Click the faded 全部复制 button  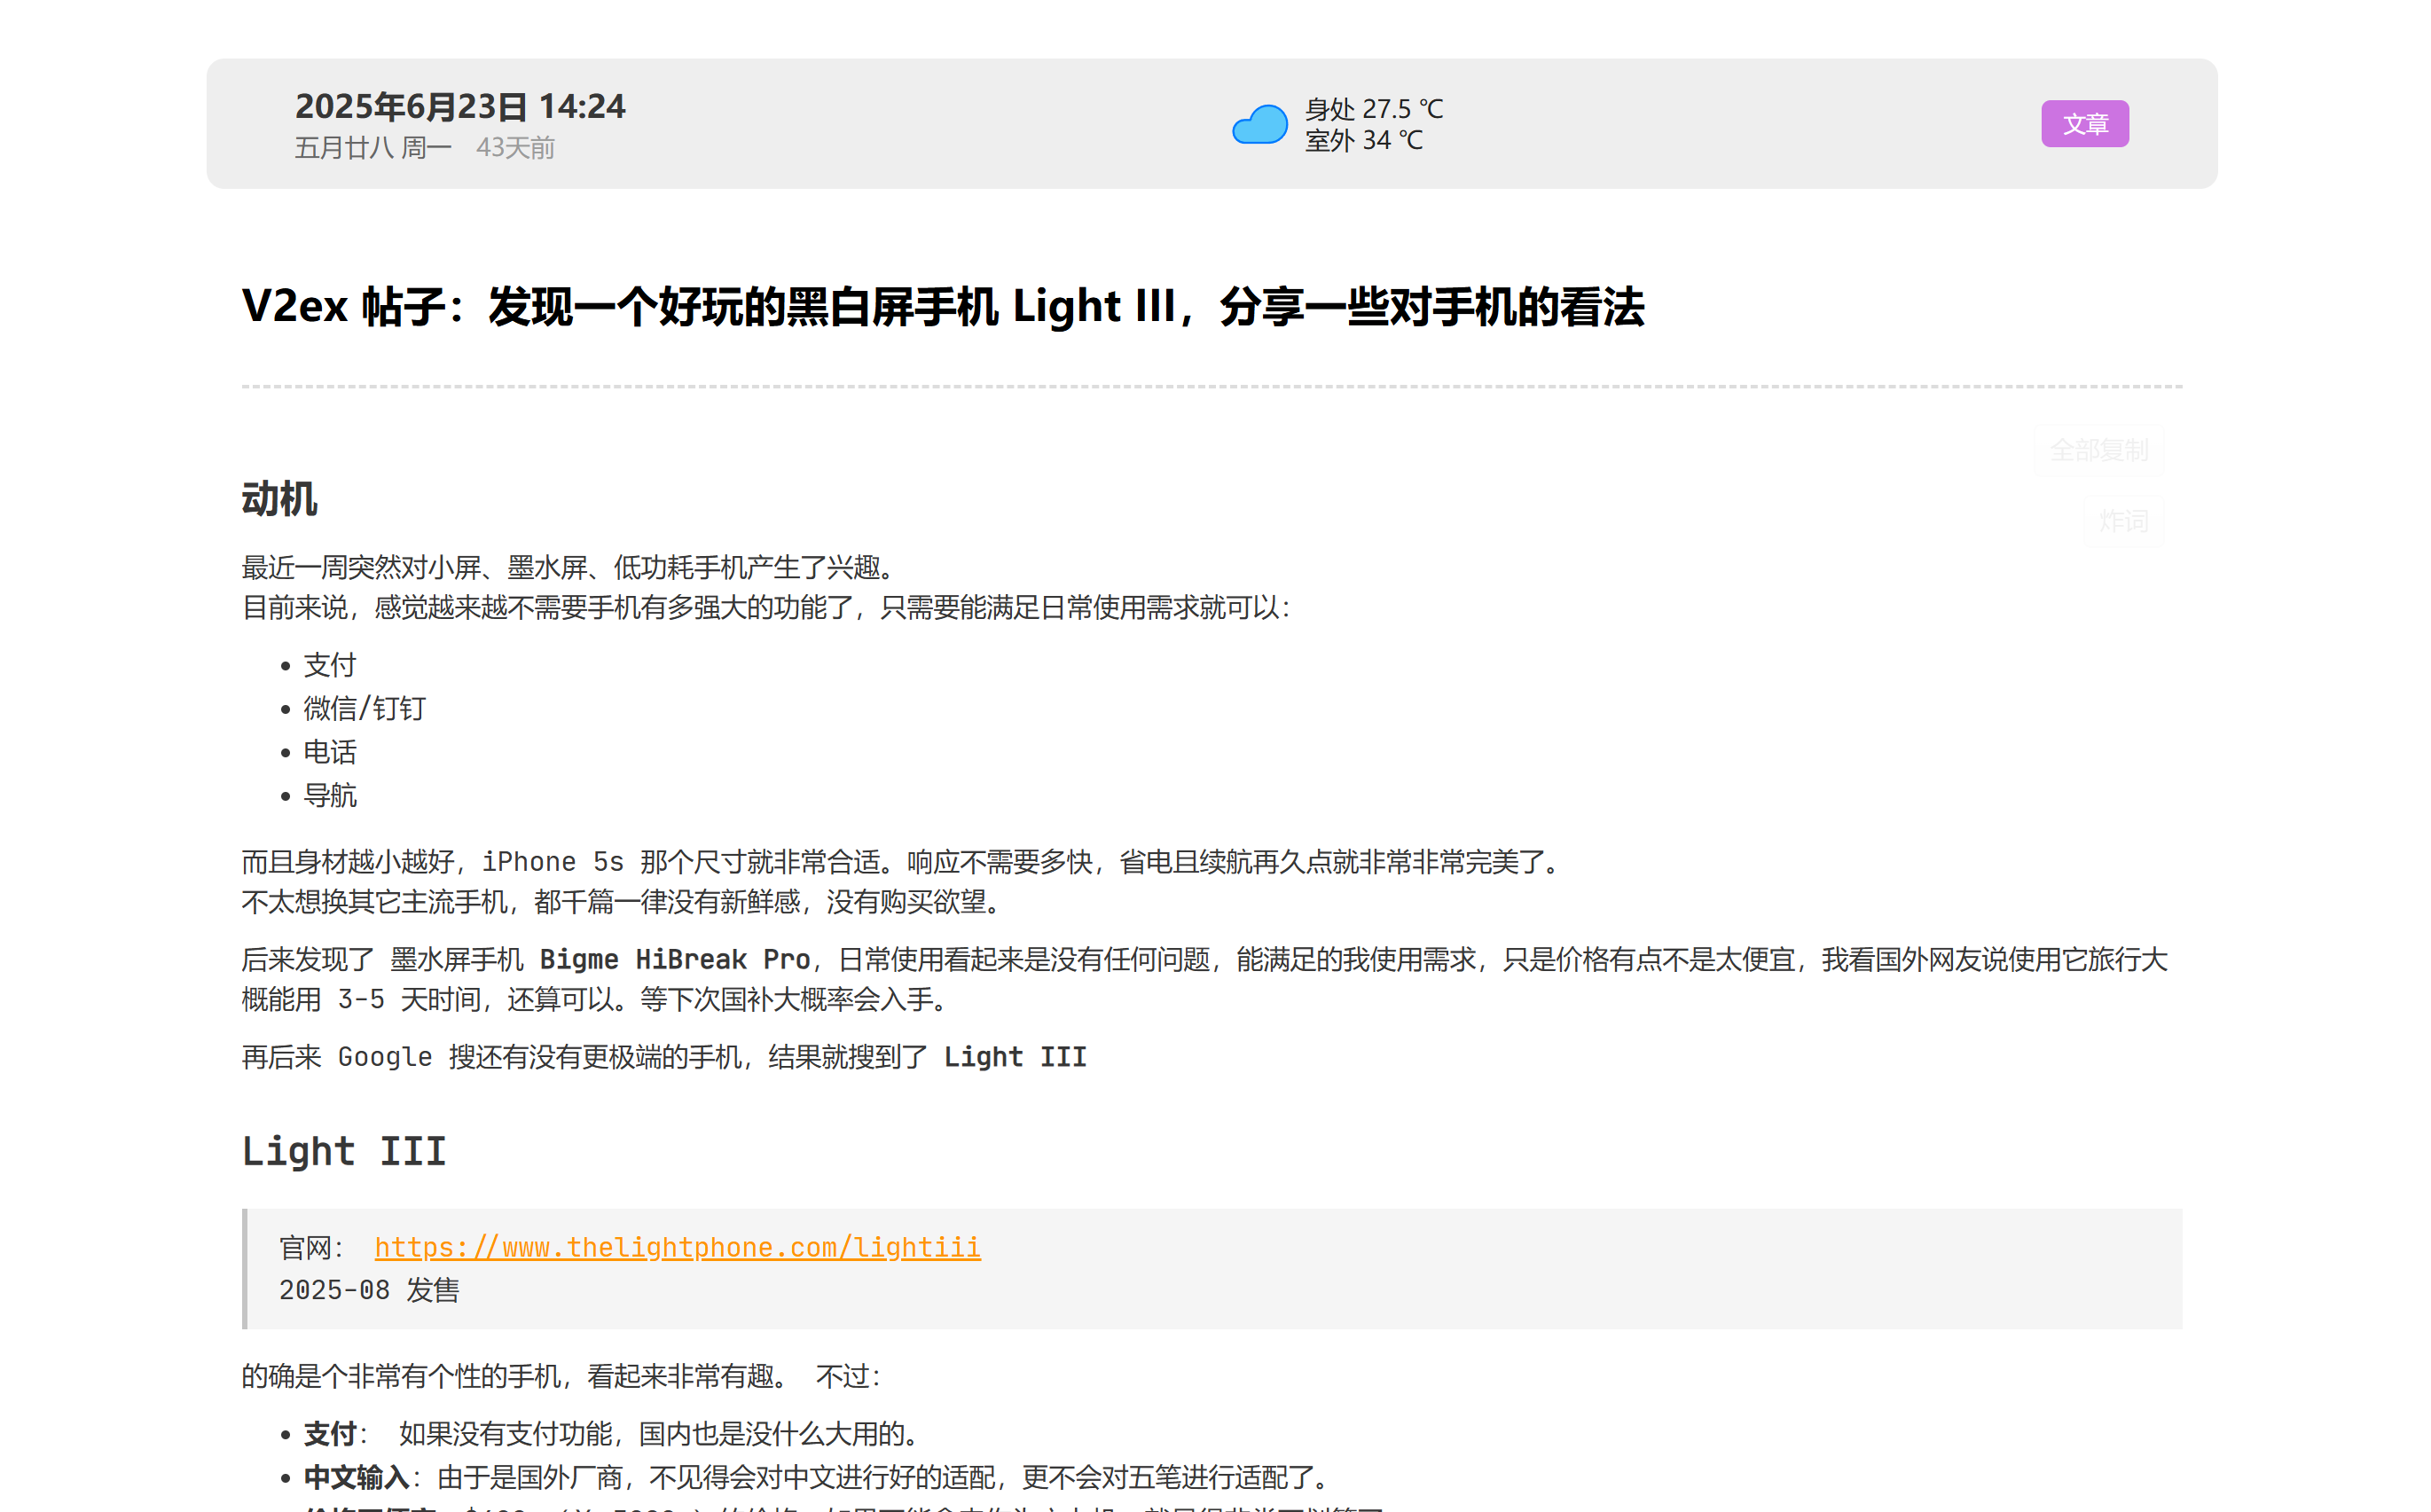pos(2098,450)
